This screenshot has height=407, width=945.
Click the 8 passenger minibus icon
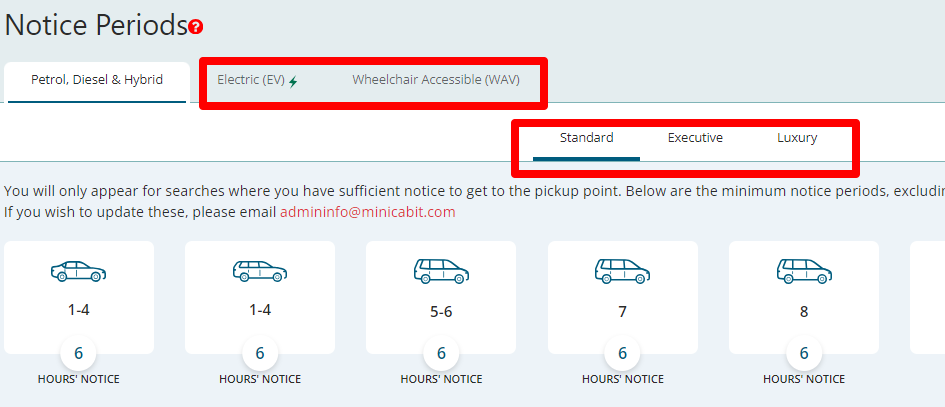[x=804, y=271]
